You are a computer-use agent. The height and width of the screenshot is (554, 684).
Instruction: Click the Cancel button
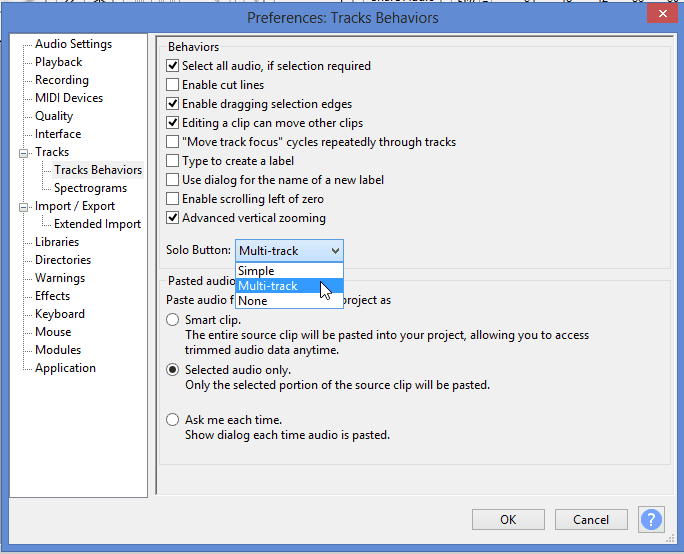coord(591,519)
